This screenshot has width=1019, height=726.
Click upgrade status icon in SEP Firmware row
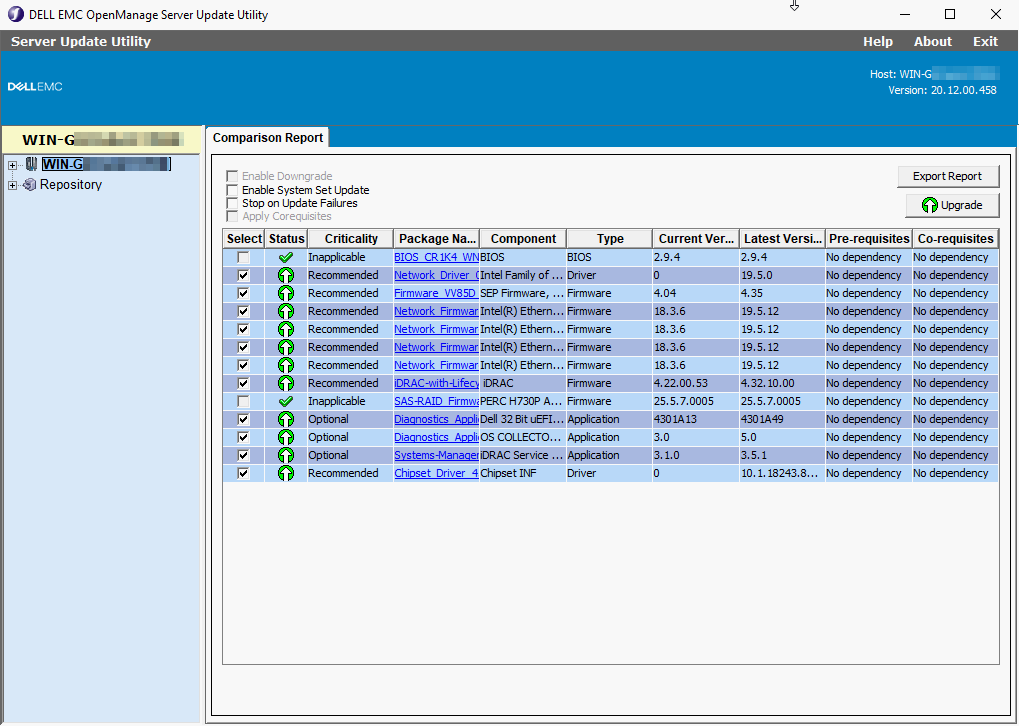(x=285, y=293)
